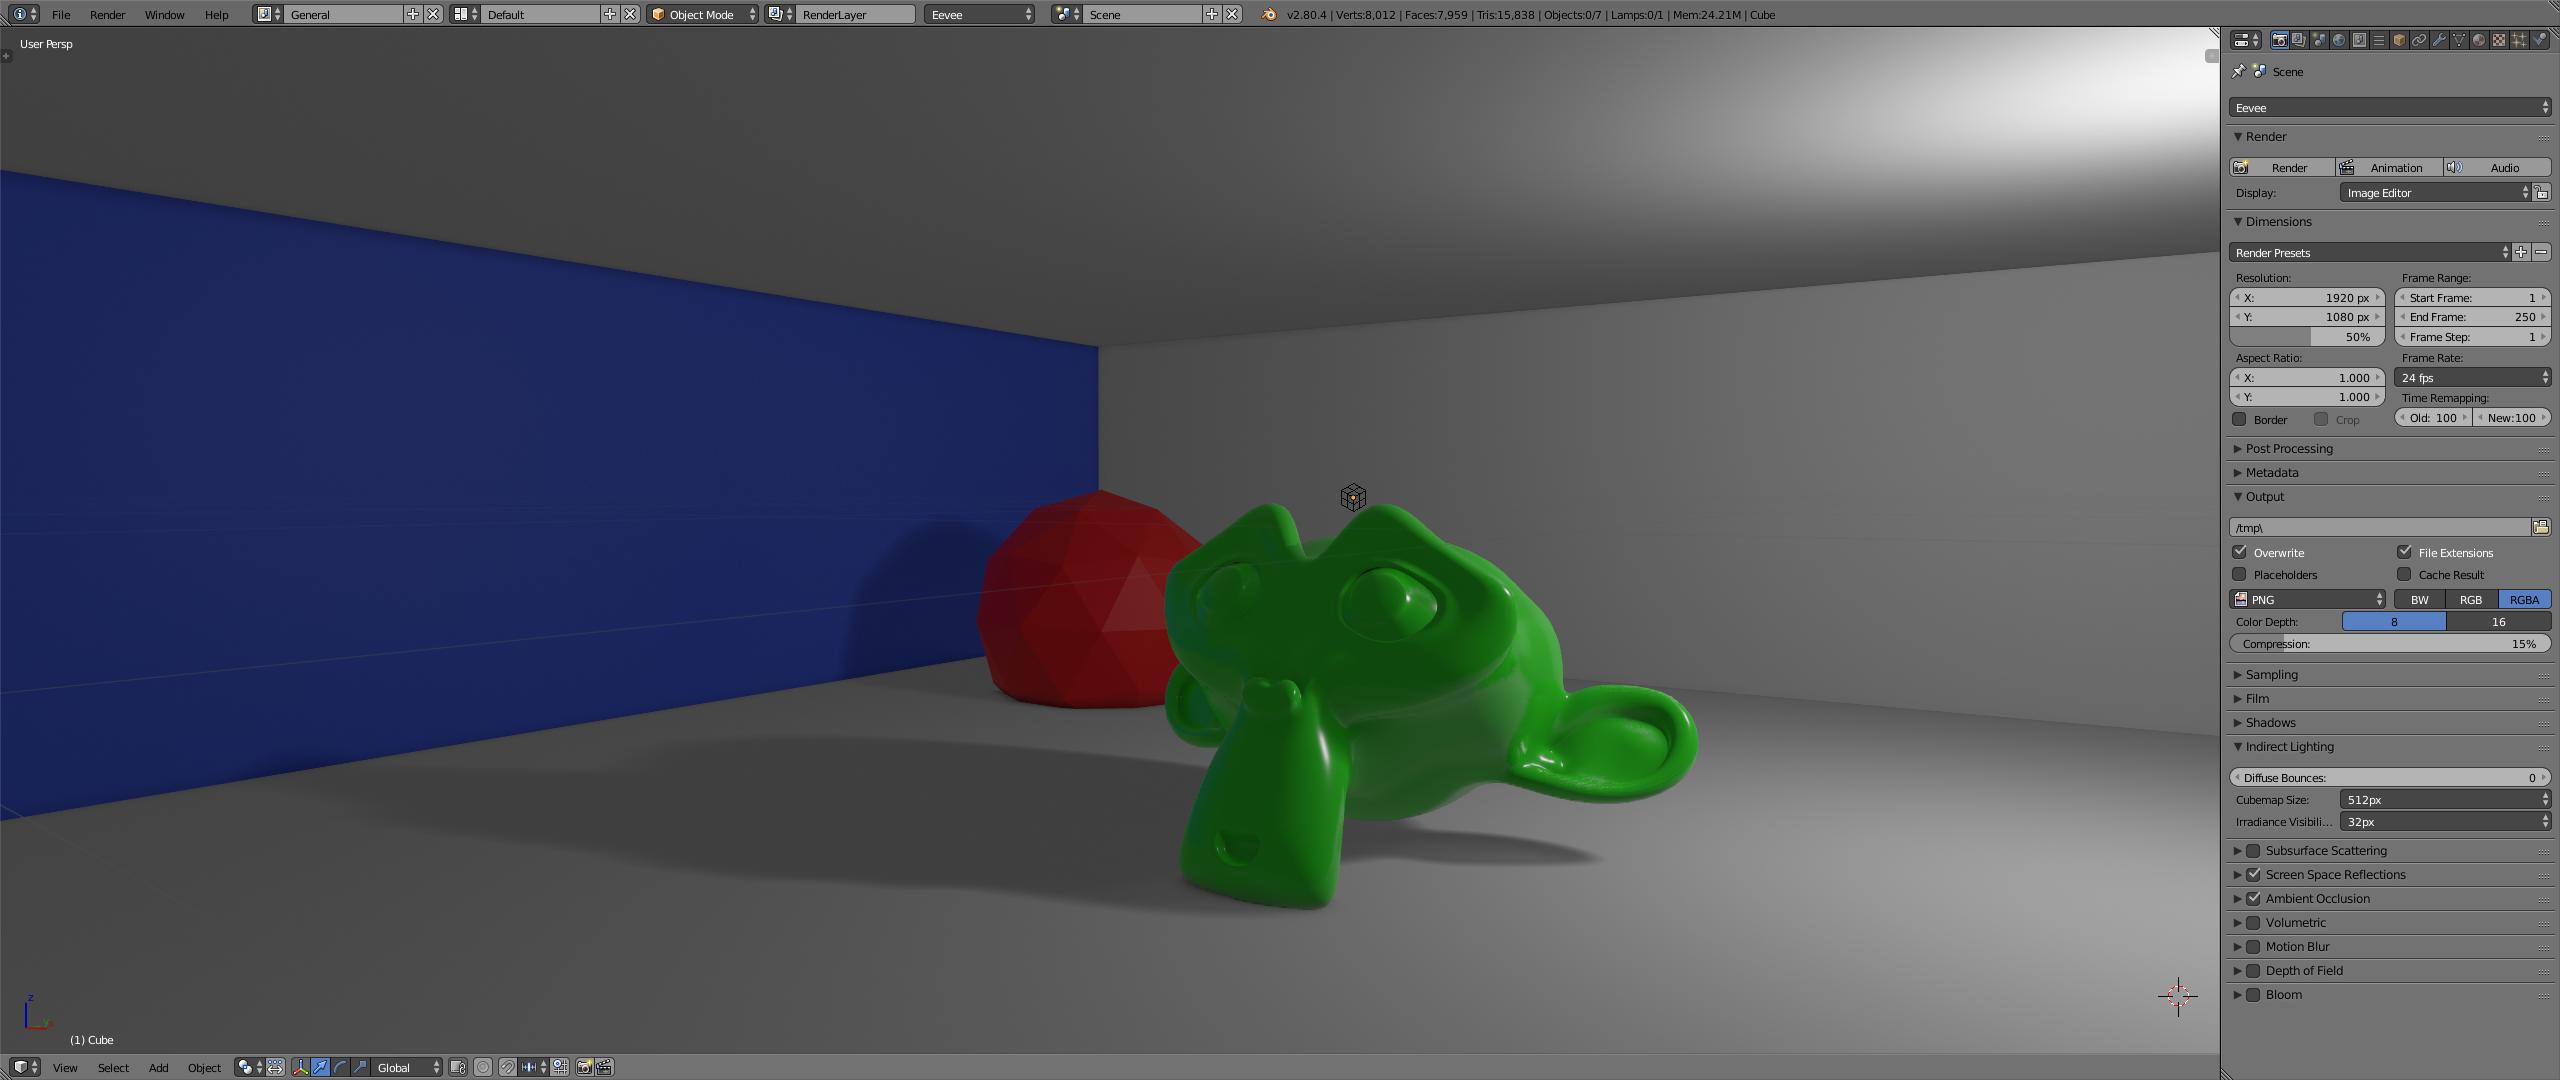Toggle the 3D manipulator axes icon
2560x1080 pixels.
300,1067
